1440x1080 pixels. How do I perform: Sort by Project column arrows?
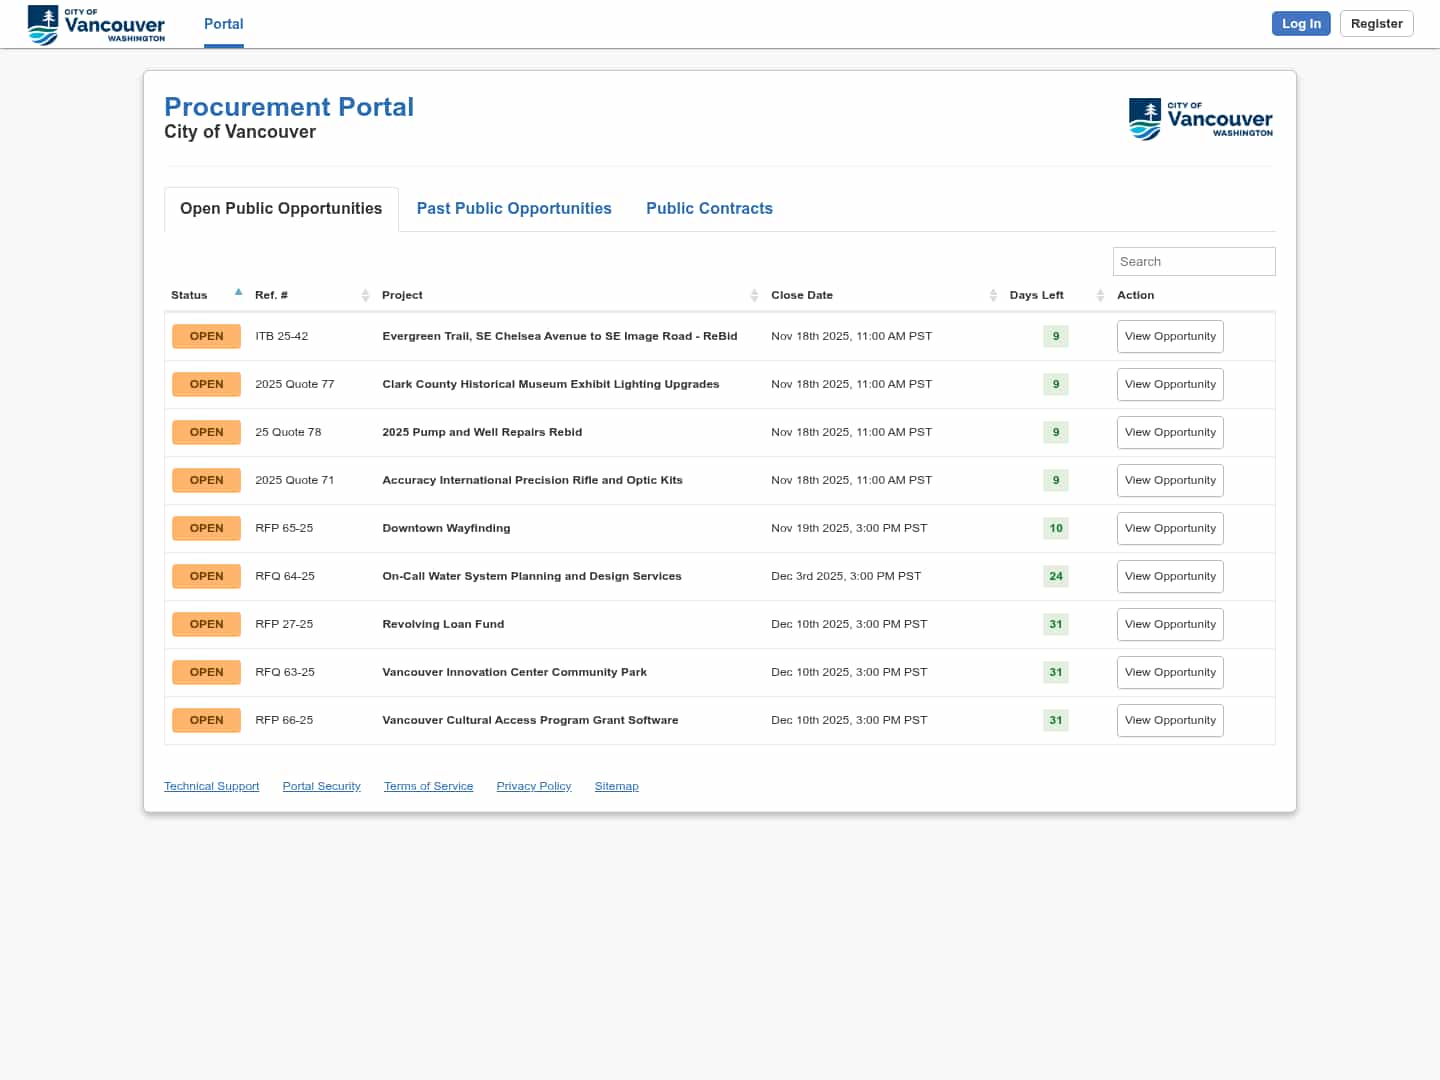tap(754, 295)
